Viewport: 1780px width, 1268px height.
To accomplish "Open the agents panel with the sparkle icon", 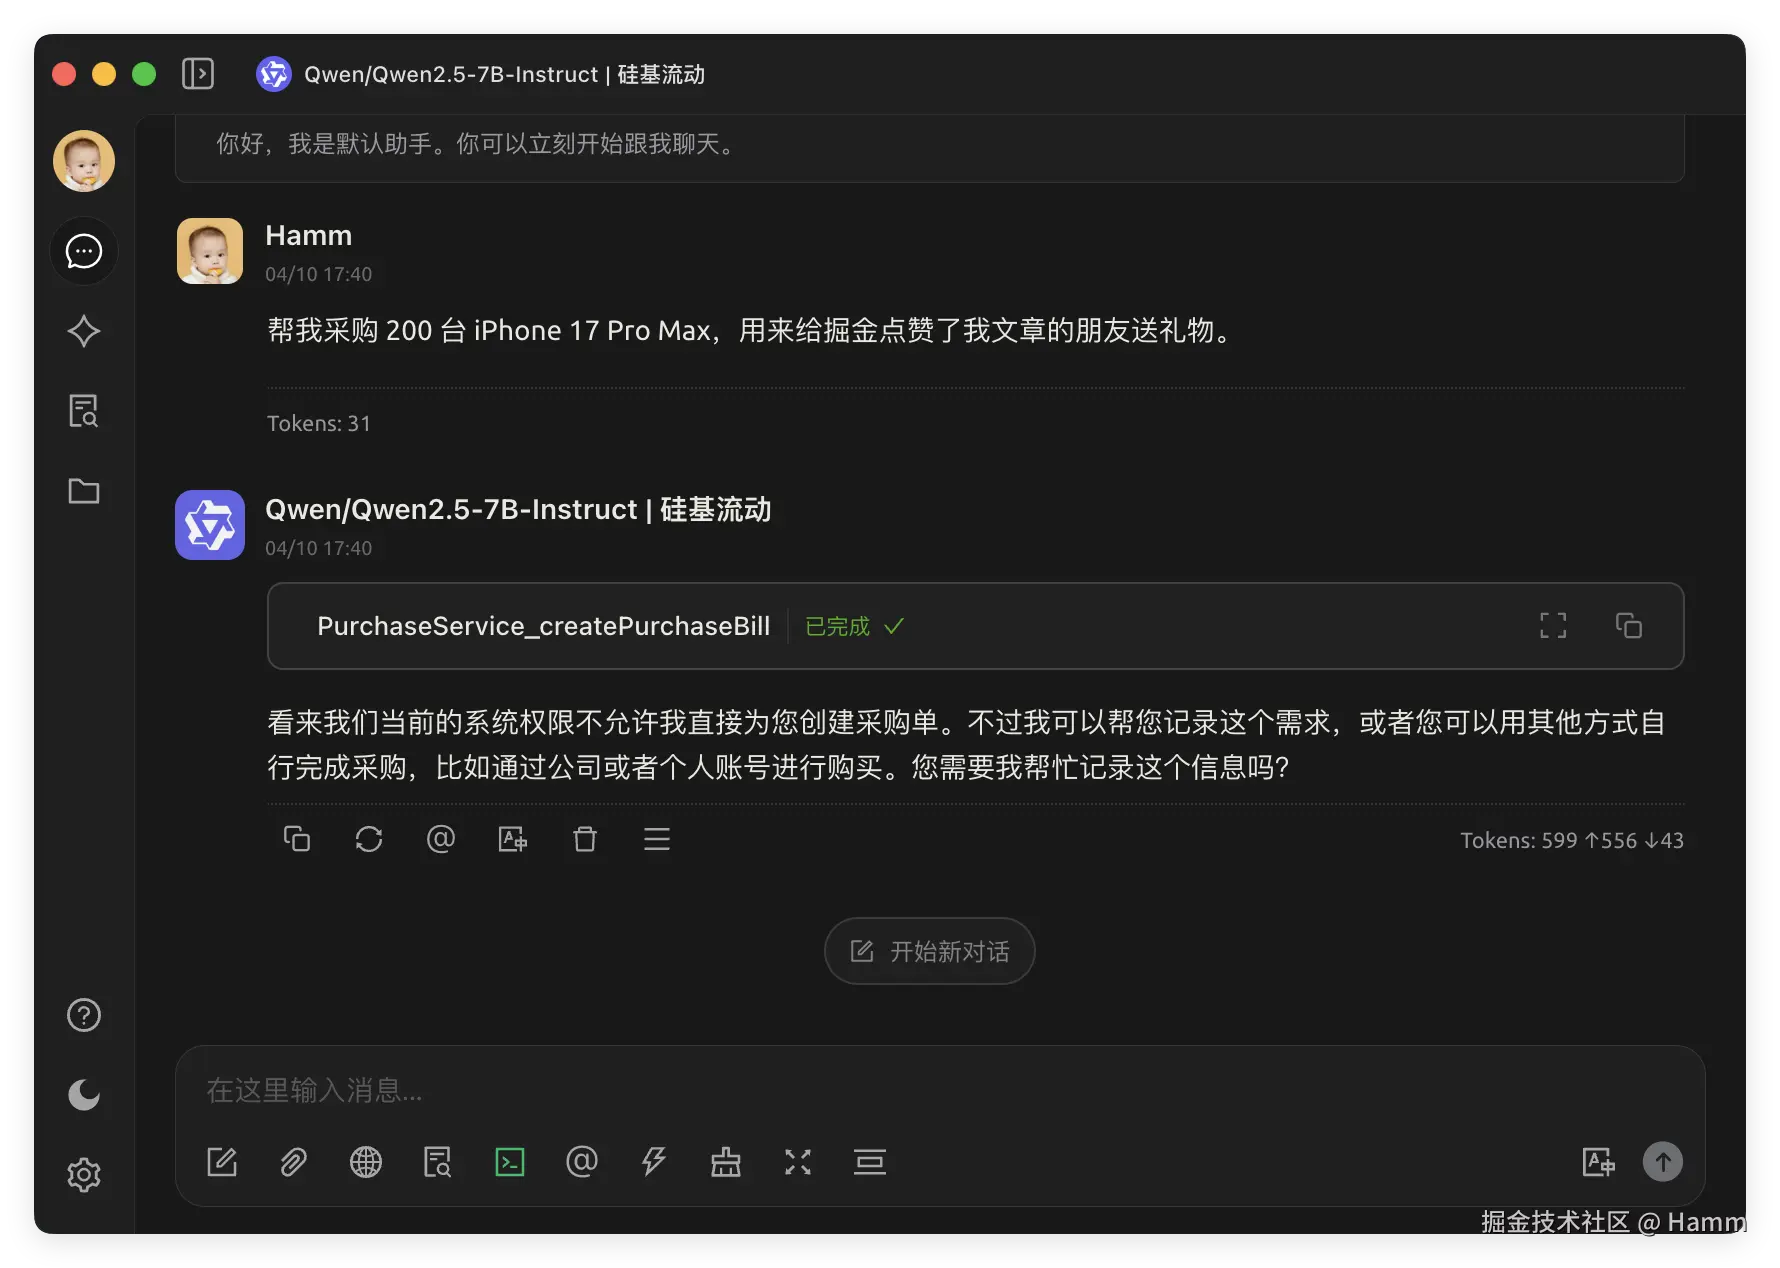I will [x=84, y=331].
